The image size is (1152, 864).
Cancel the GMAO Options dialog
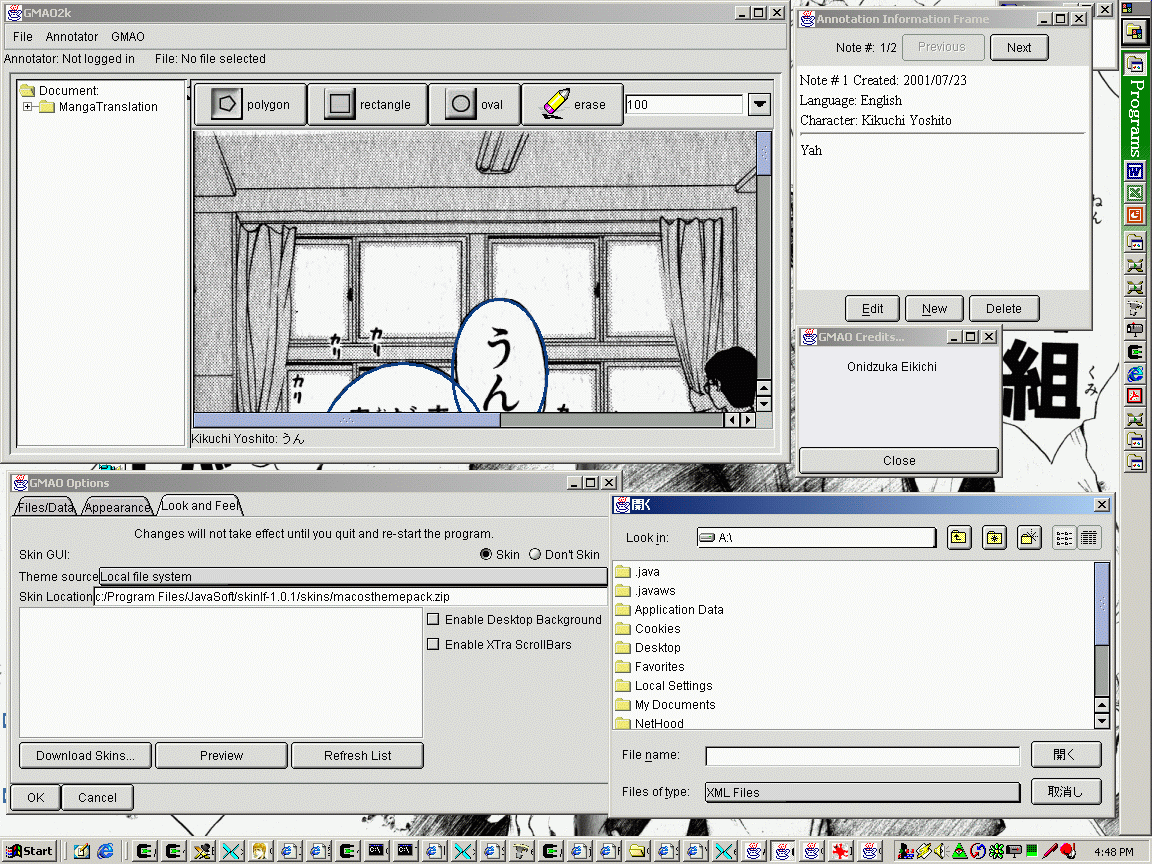point(97,797)
